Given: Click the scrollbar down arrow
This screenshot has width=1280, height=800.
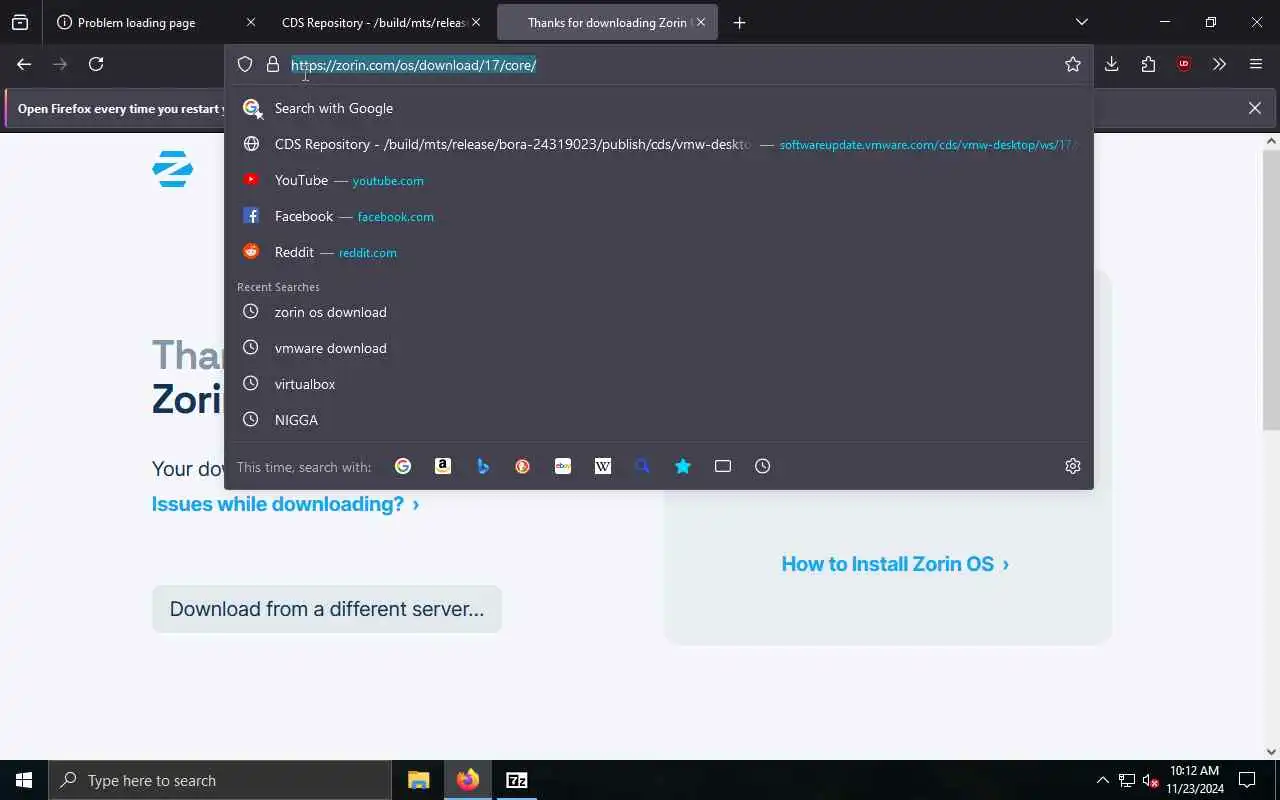Looking at the screenshot, I should pyautogui.click(x=1271, y=751).
